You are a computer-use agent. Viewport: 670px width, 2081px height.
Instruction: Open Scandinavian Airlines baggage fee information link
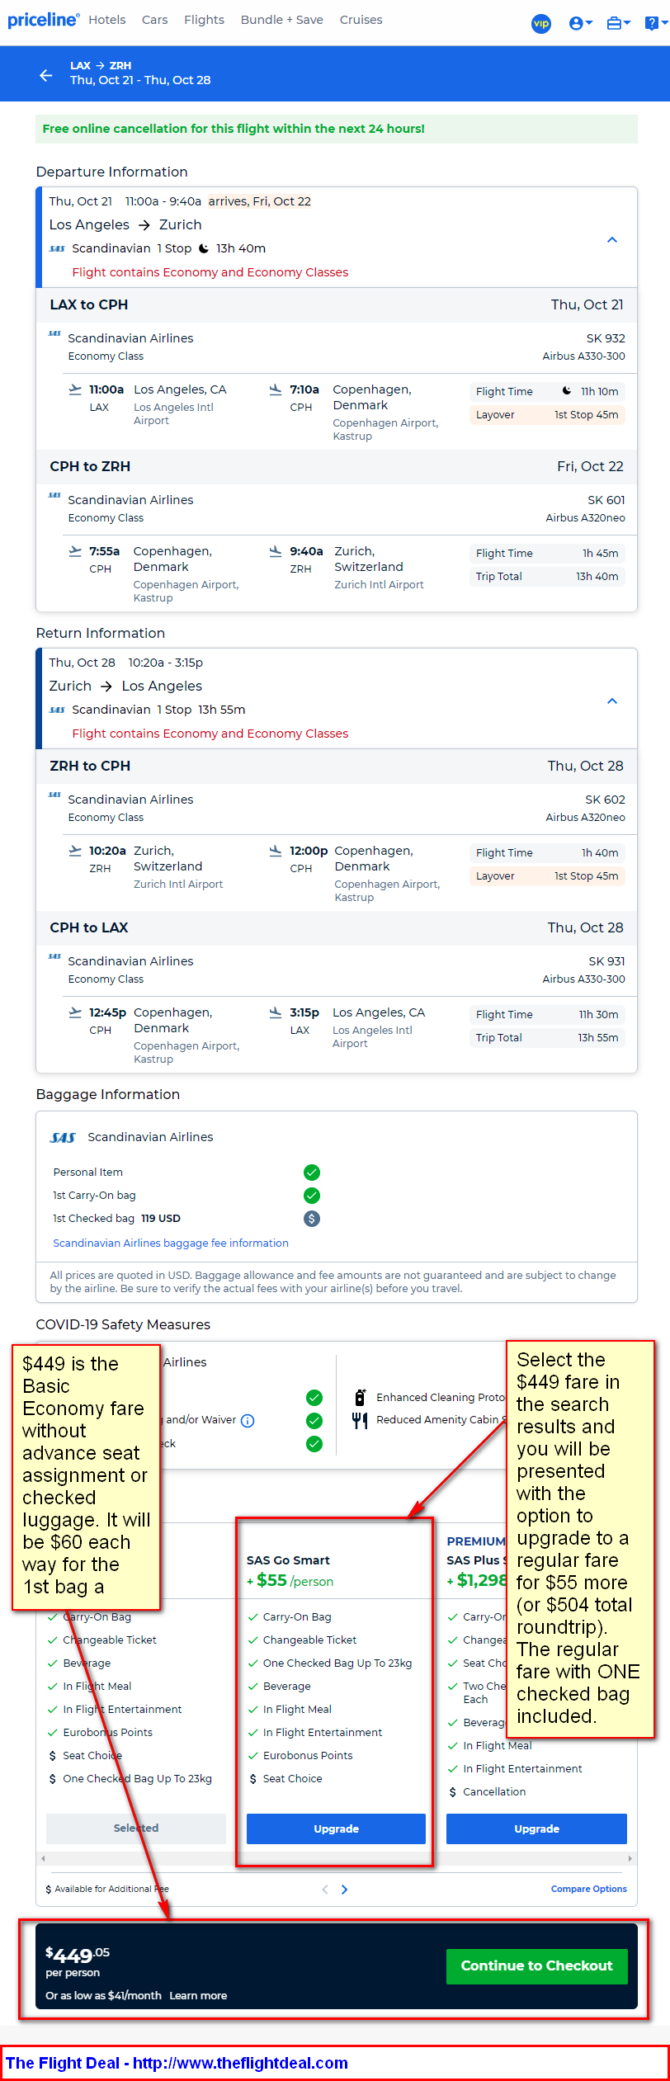pos(171,1243)
